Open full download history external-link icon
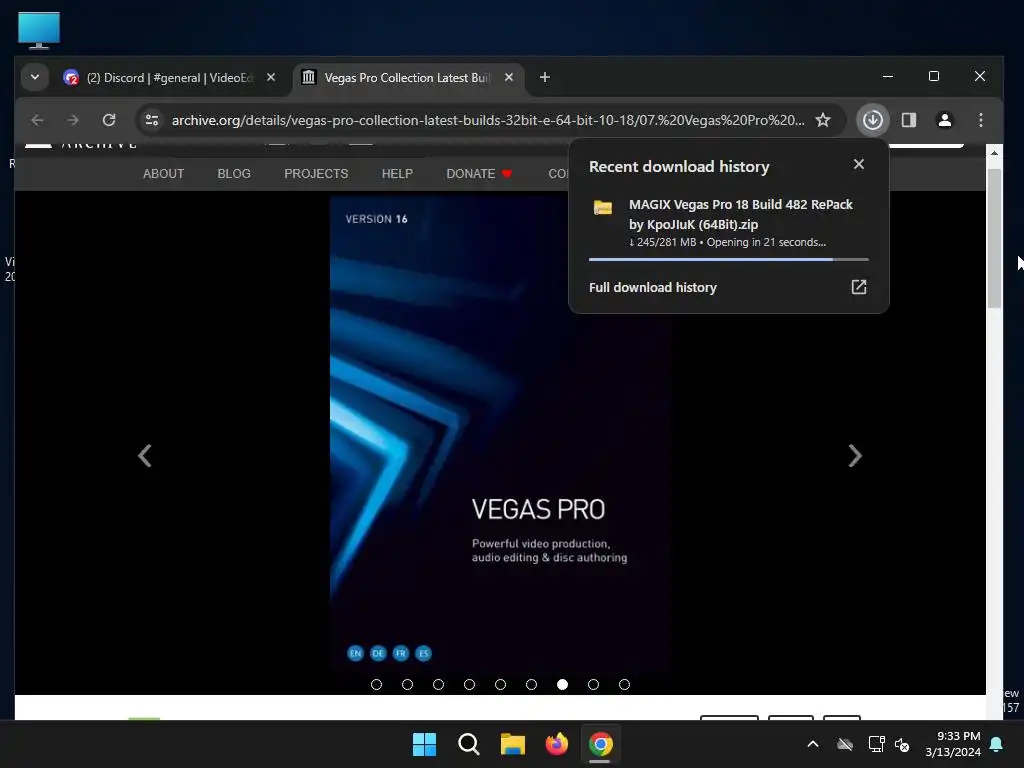1024x768 pixels. 859,287
